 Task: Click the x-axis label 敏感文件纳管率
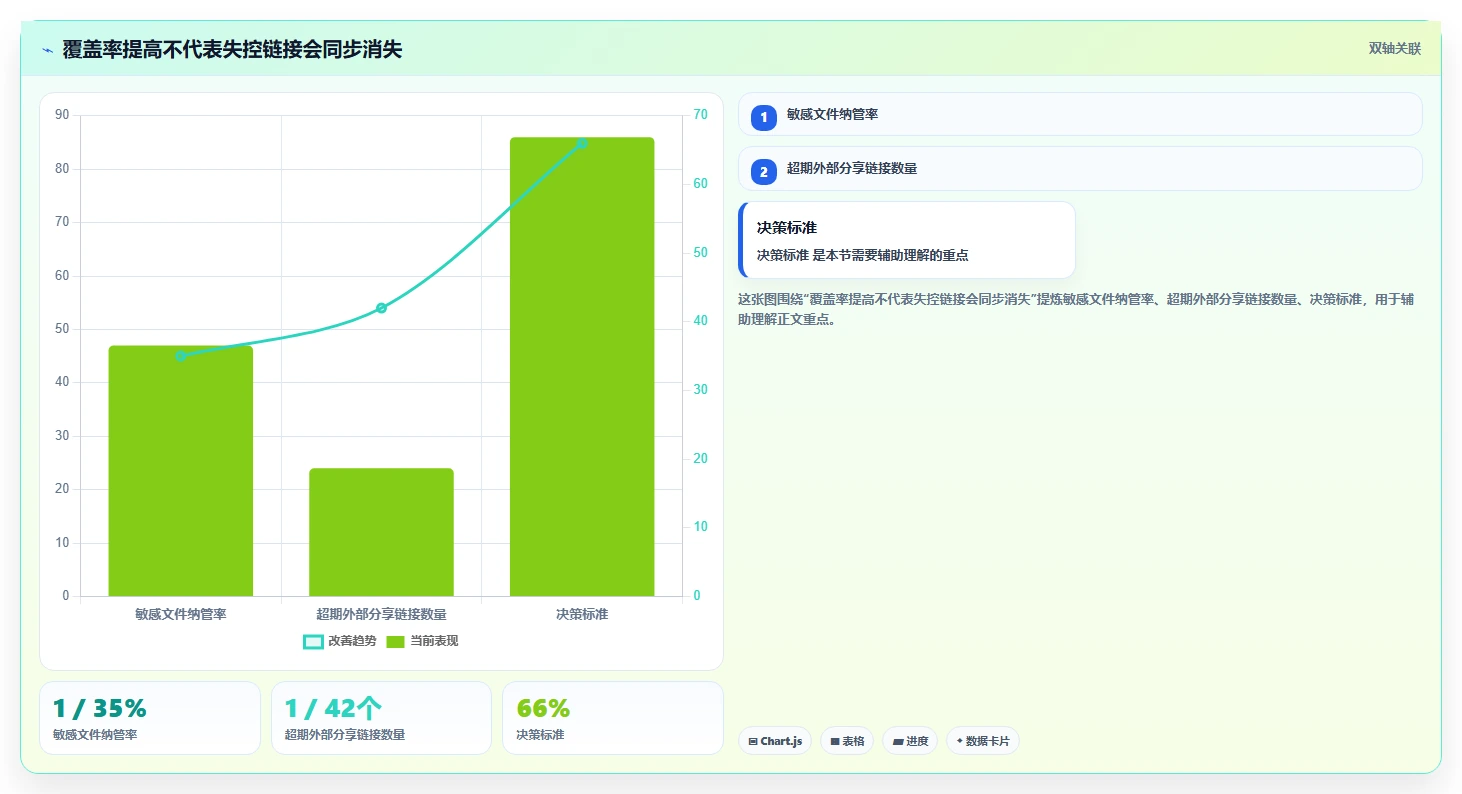(181, 614)
